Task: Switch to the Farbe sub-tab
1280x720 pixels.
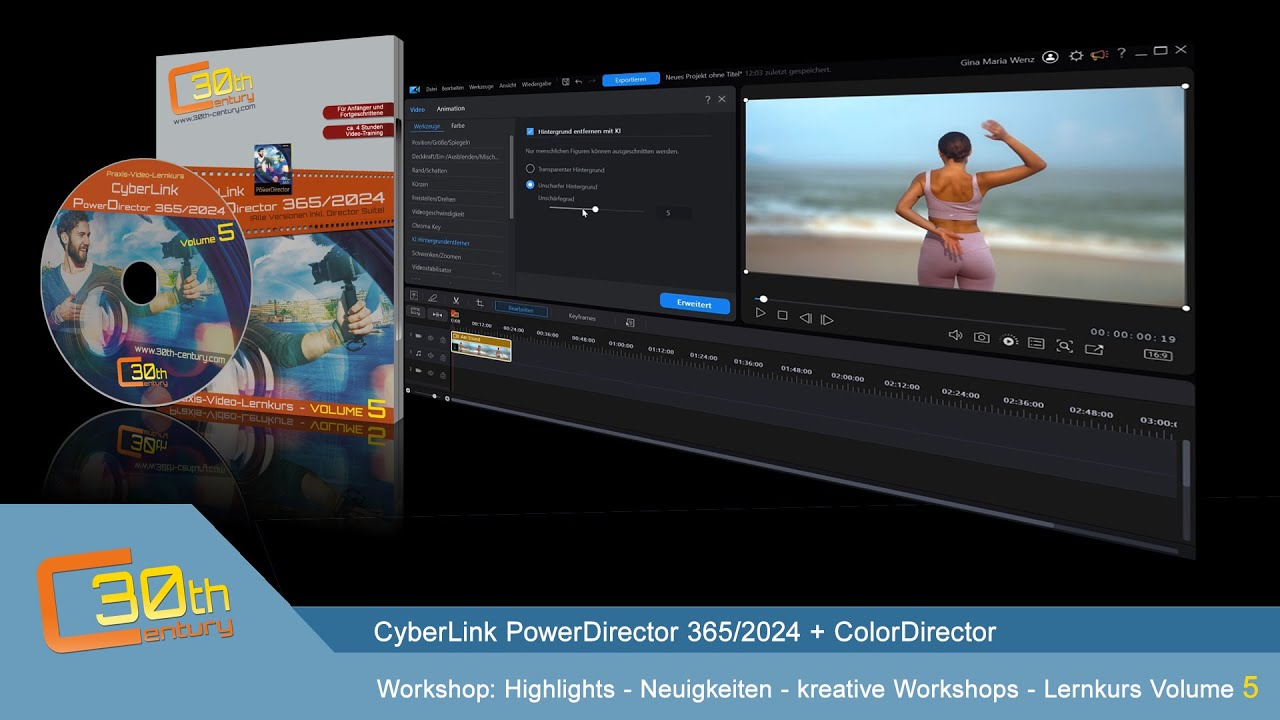Action: (458, 126)
